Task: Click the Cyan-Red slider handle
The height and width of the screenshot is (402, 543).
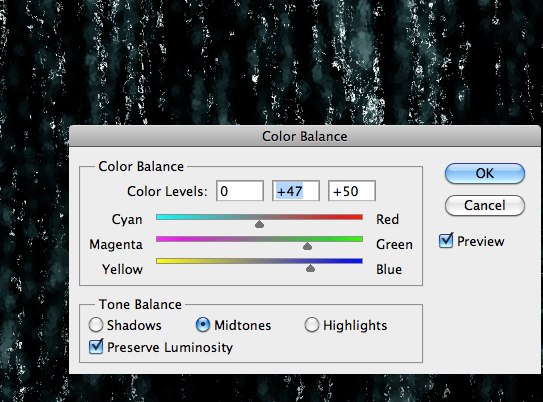Action: 259,224
